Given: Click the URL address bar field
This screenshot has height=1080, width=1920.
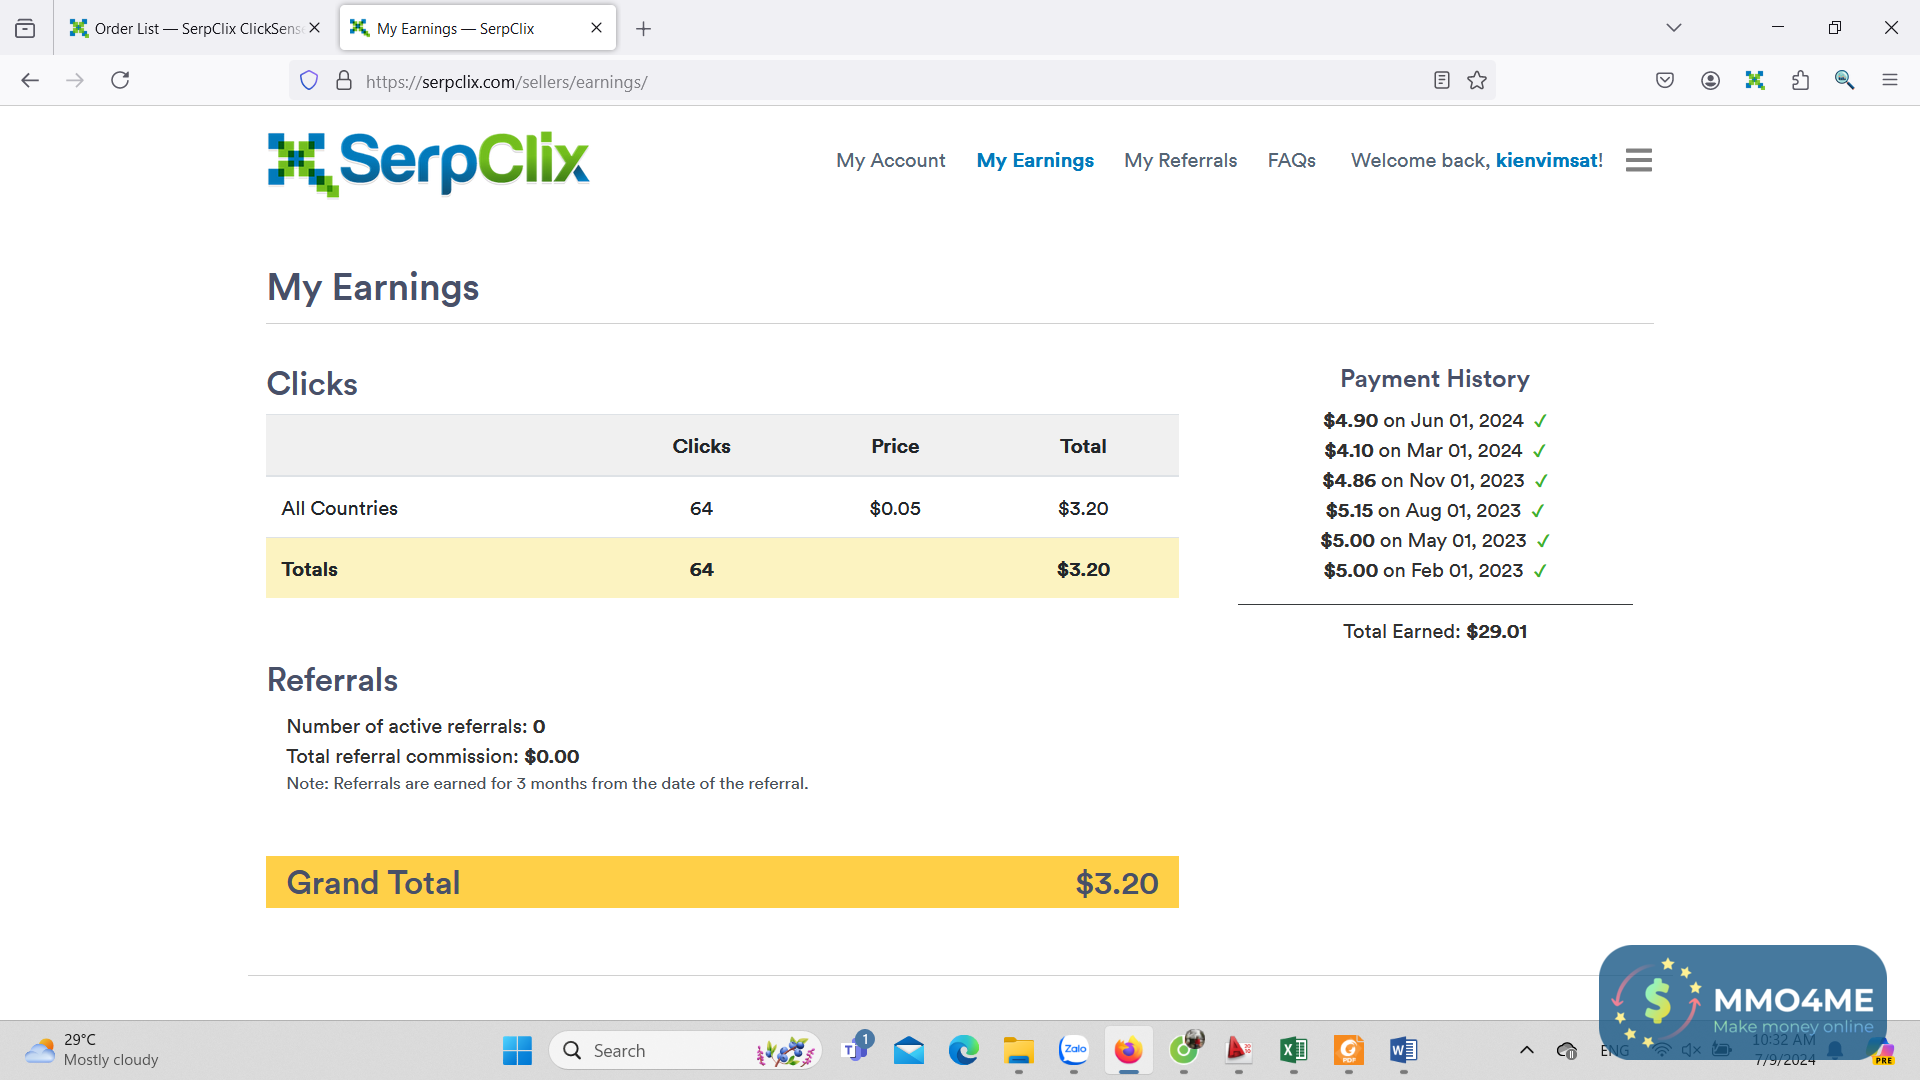Looking at the screenshot, I should (x=880, y=81).
